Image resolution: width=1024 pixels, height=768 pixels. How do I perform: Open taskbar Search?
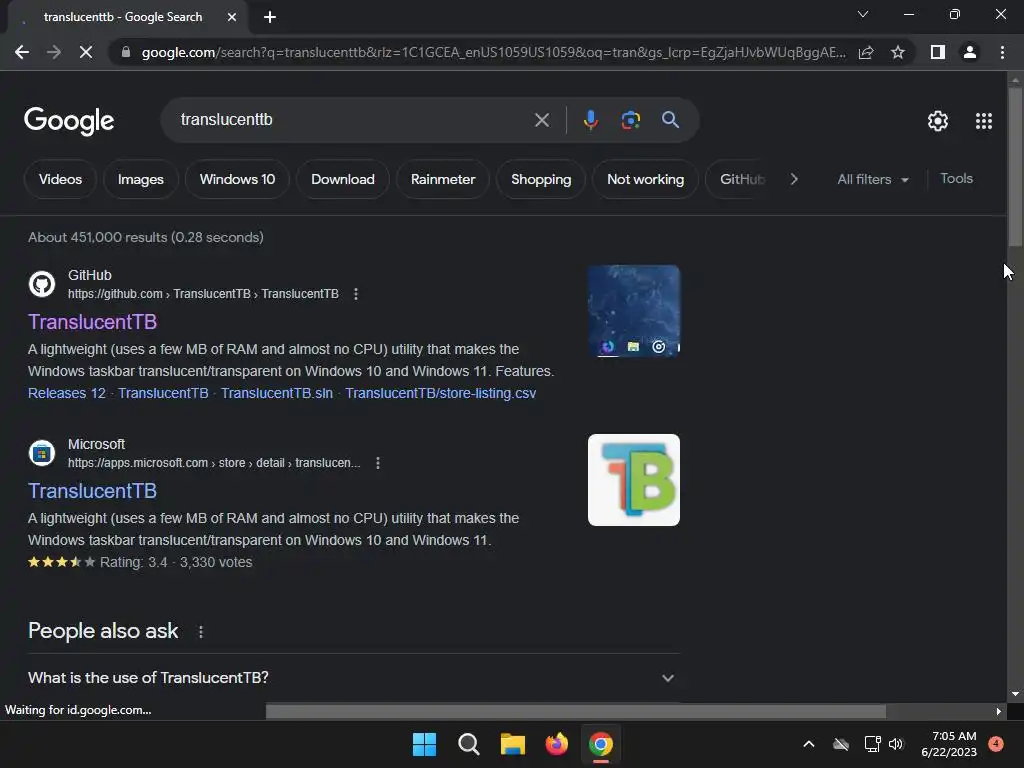point(468,744)
